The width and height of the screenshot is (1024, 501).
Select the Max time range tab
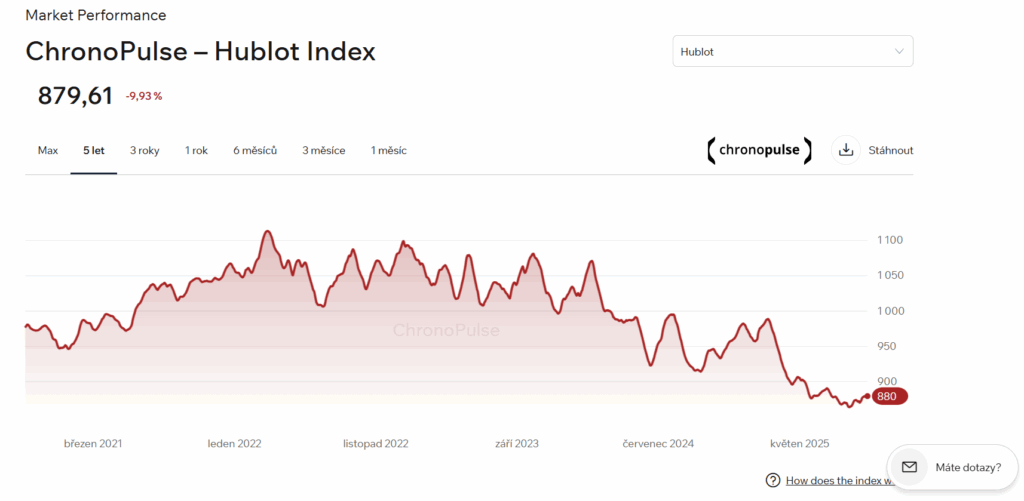48,151
